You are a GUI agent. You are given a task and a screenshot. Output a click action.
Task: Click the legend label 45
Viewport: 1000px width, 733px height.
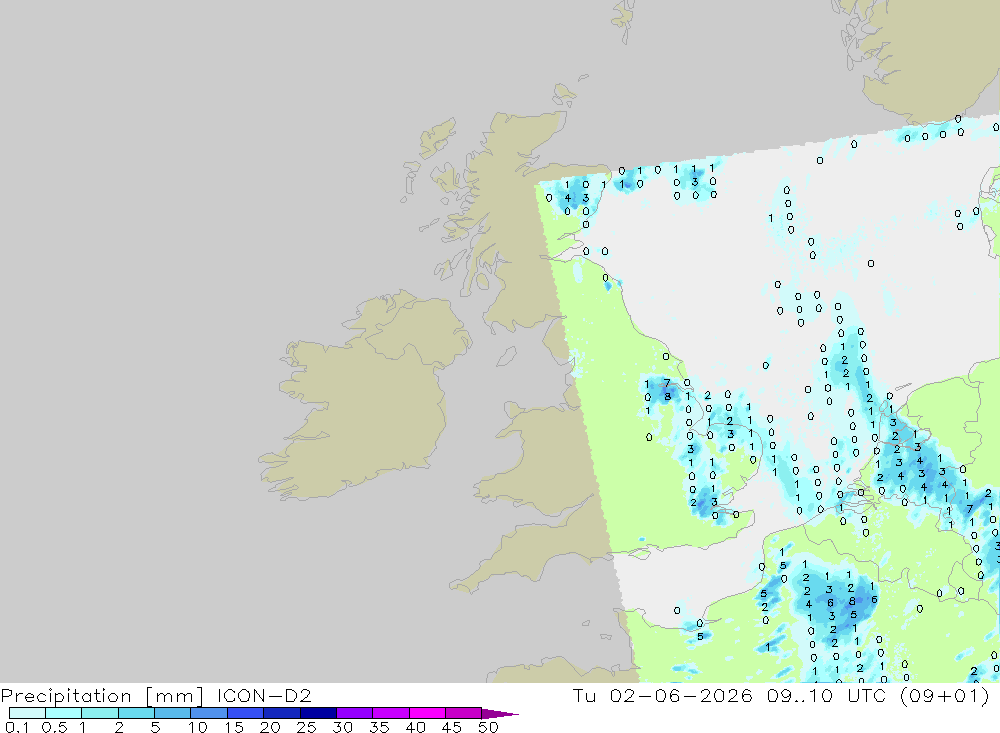452,727
